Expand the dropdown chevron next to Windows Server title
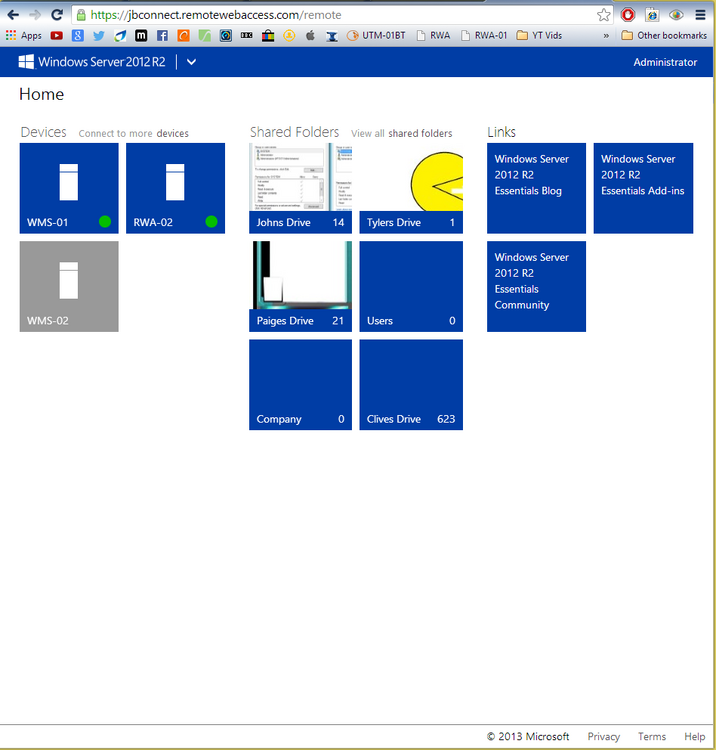This screenshot has width=716, height=750. tap(191, 62)
